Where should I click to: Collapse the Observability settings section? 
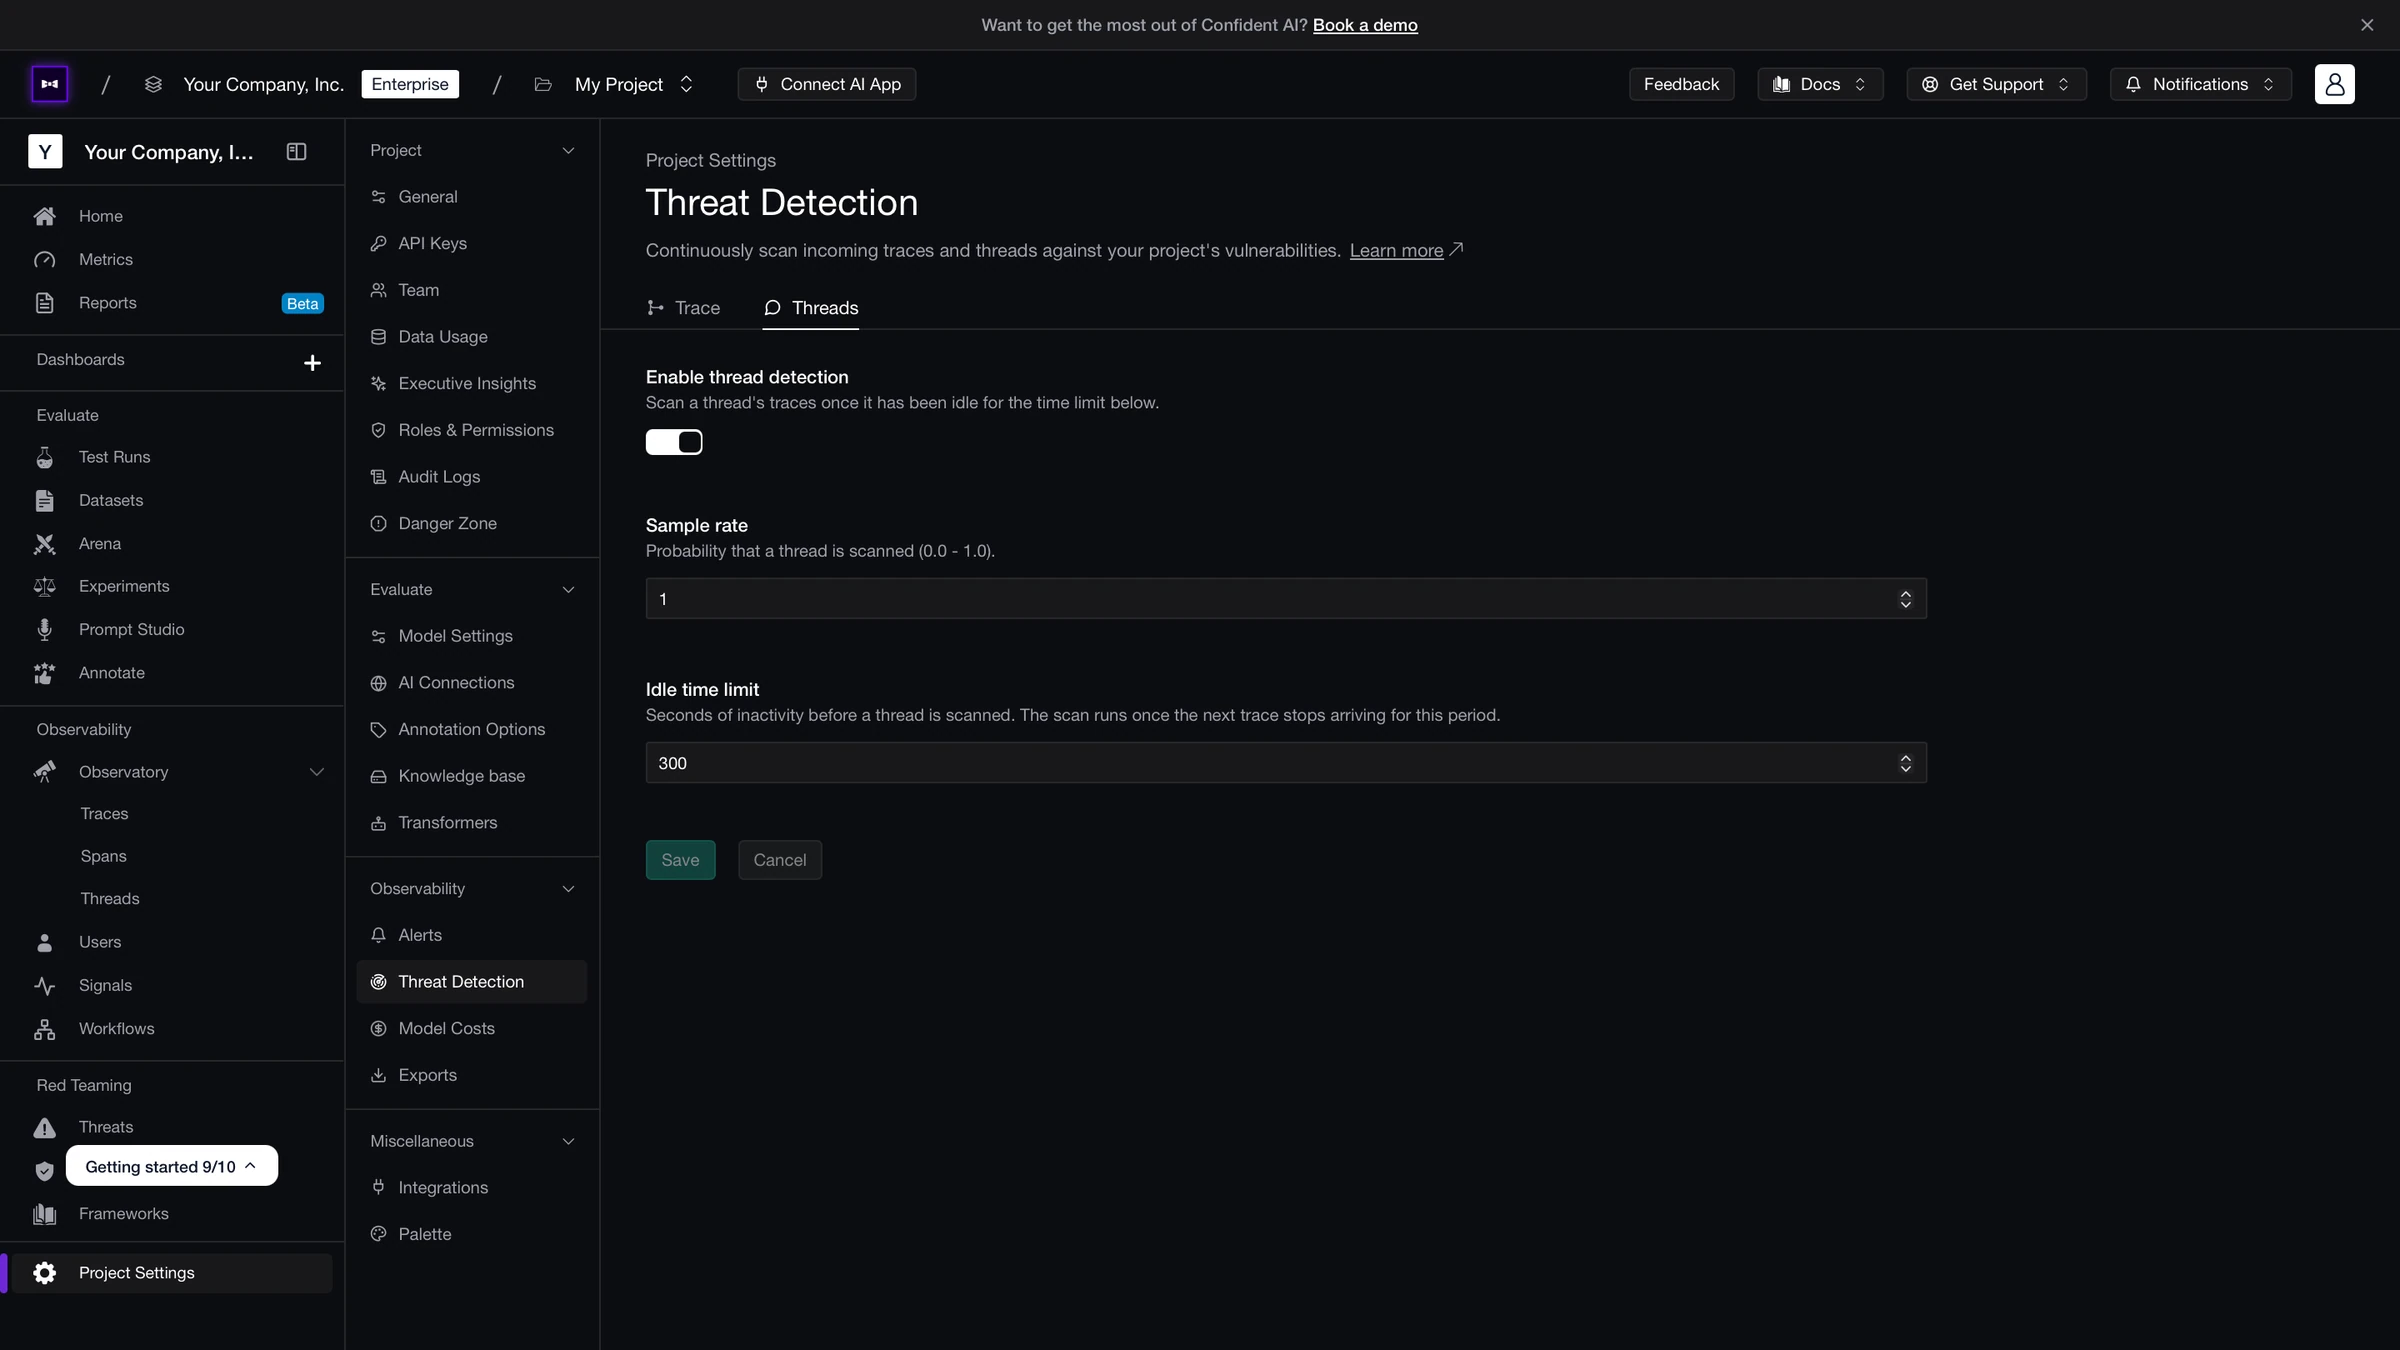(x=568, y=889)
